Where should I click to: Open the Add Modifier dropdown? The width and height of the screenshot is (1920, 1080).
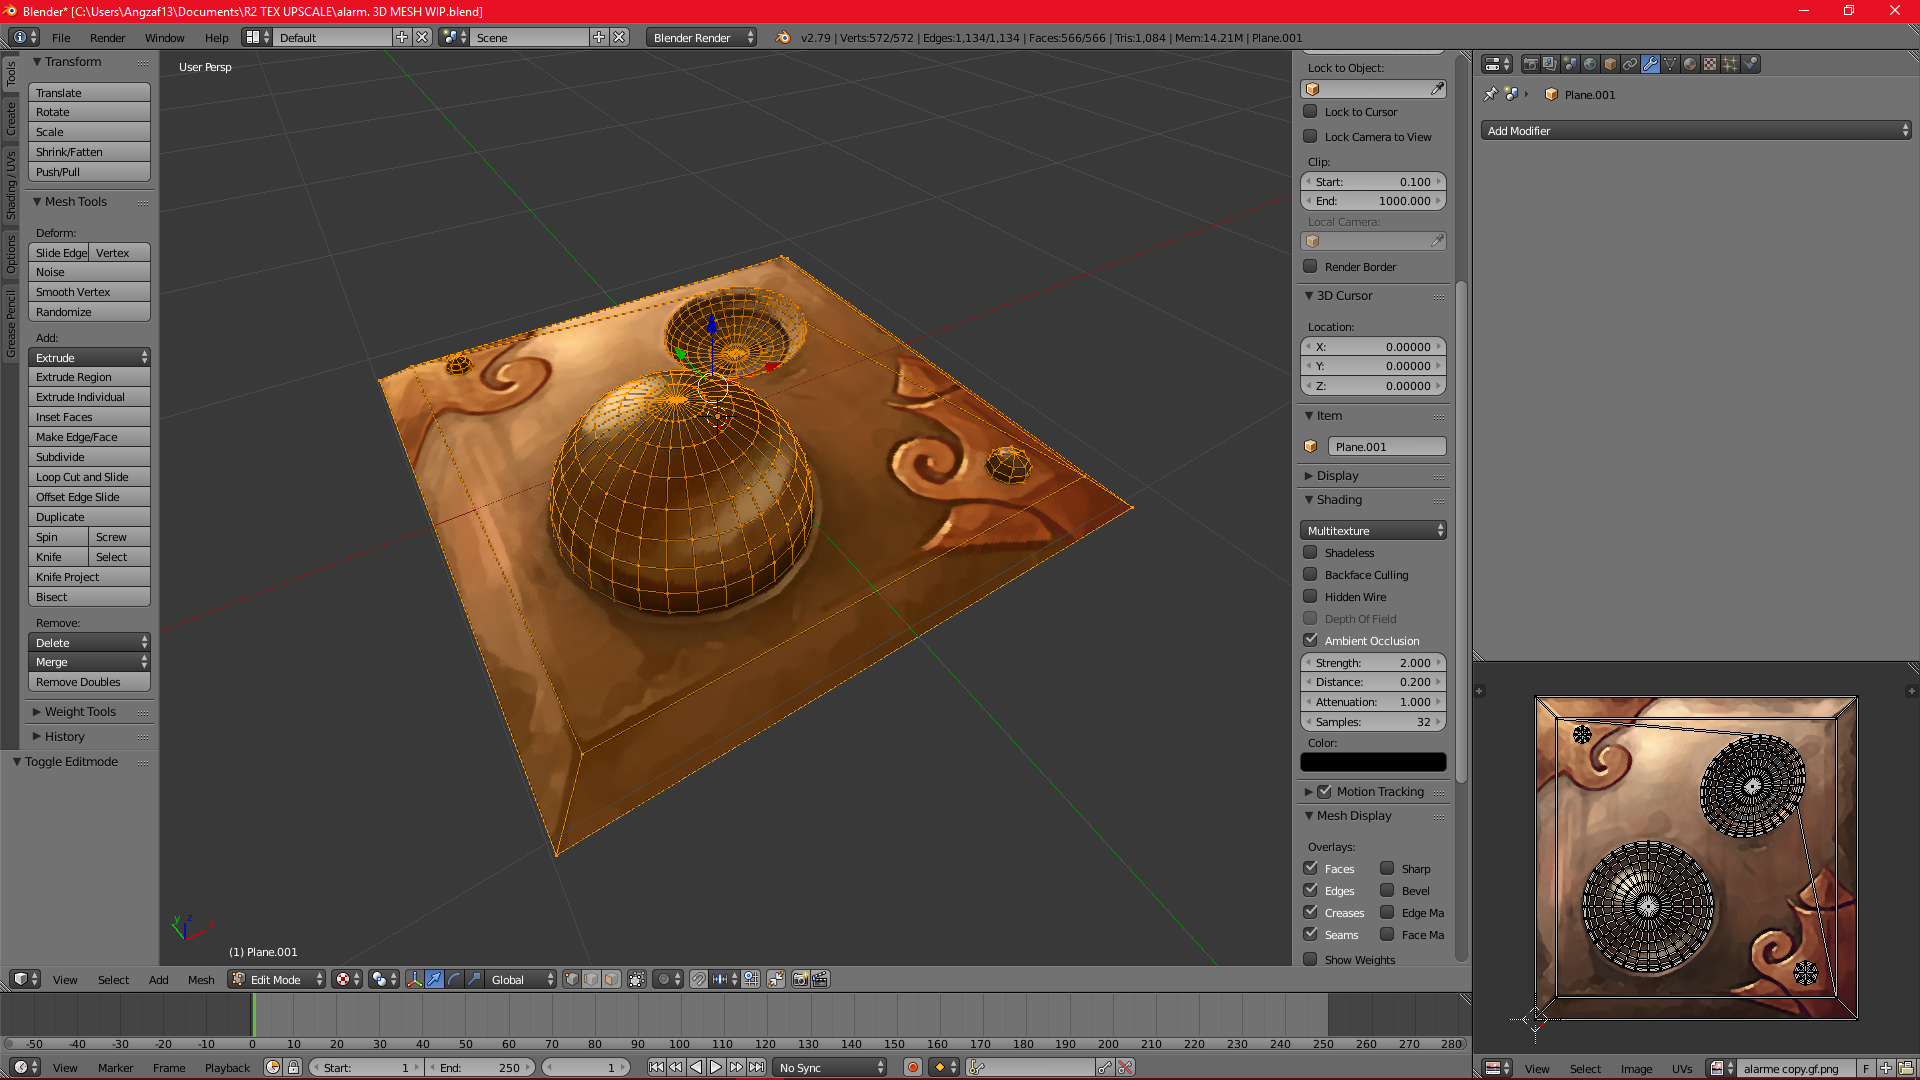[x=1696, y=130]
